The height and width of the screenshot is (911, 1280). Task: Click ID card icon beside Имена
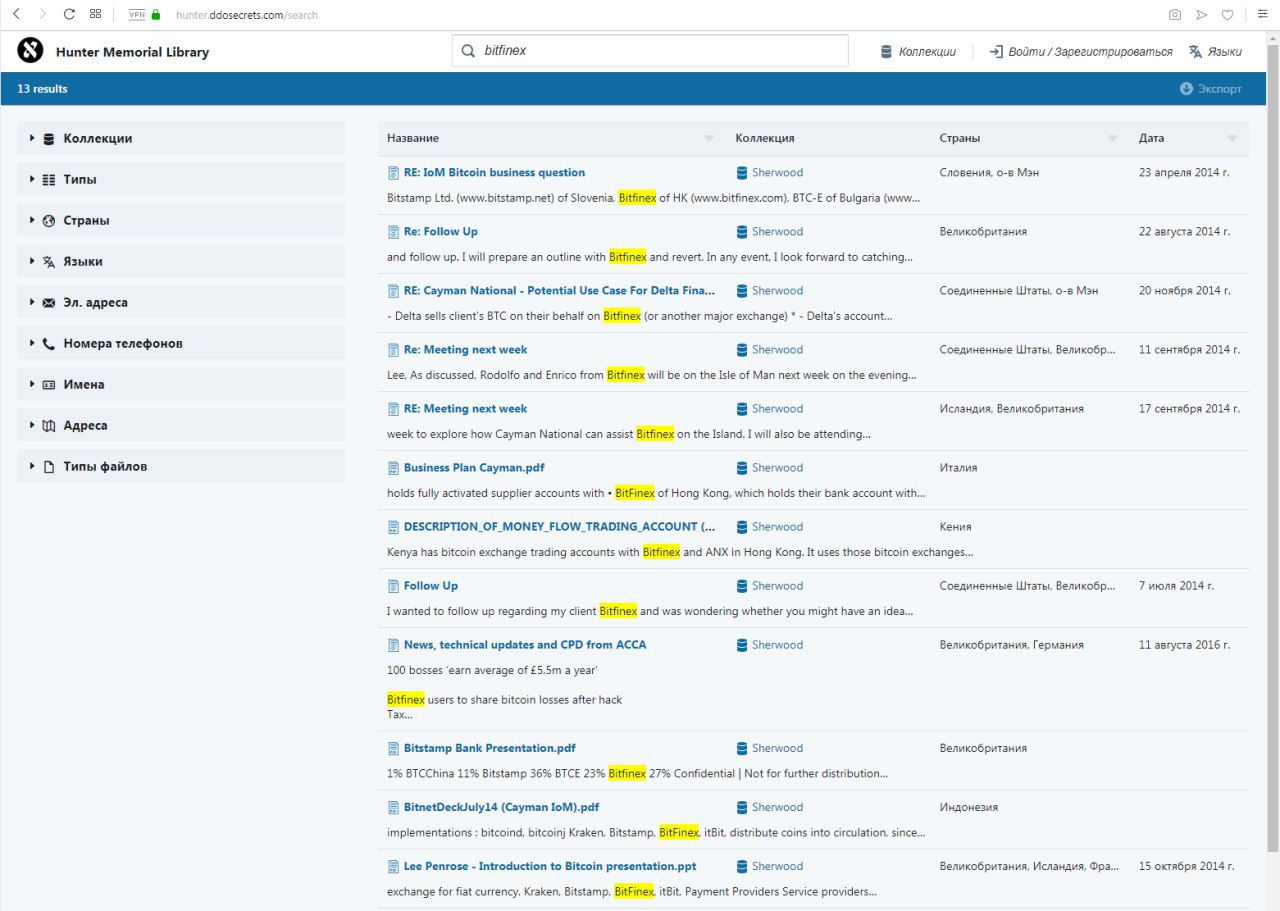point(49,385)
